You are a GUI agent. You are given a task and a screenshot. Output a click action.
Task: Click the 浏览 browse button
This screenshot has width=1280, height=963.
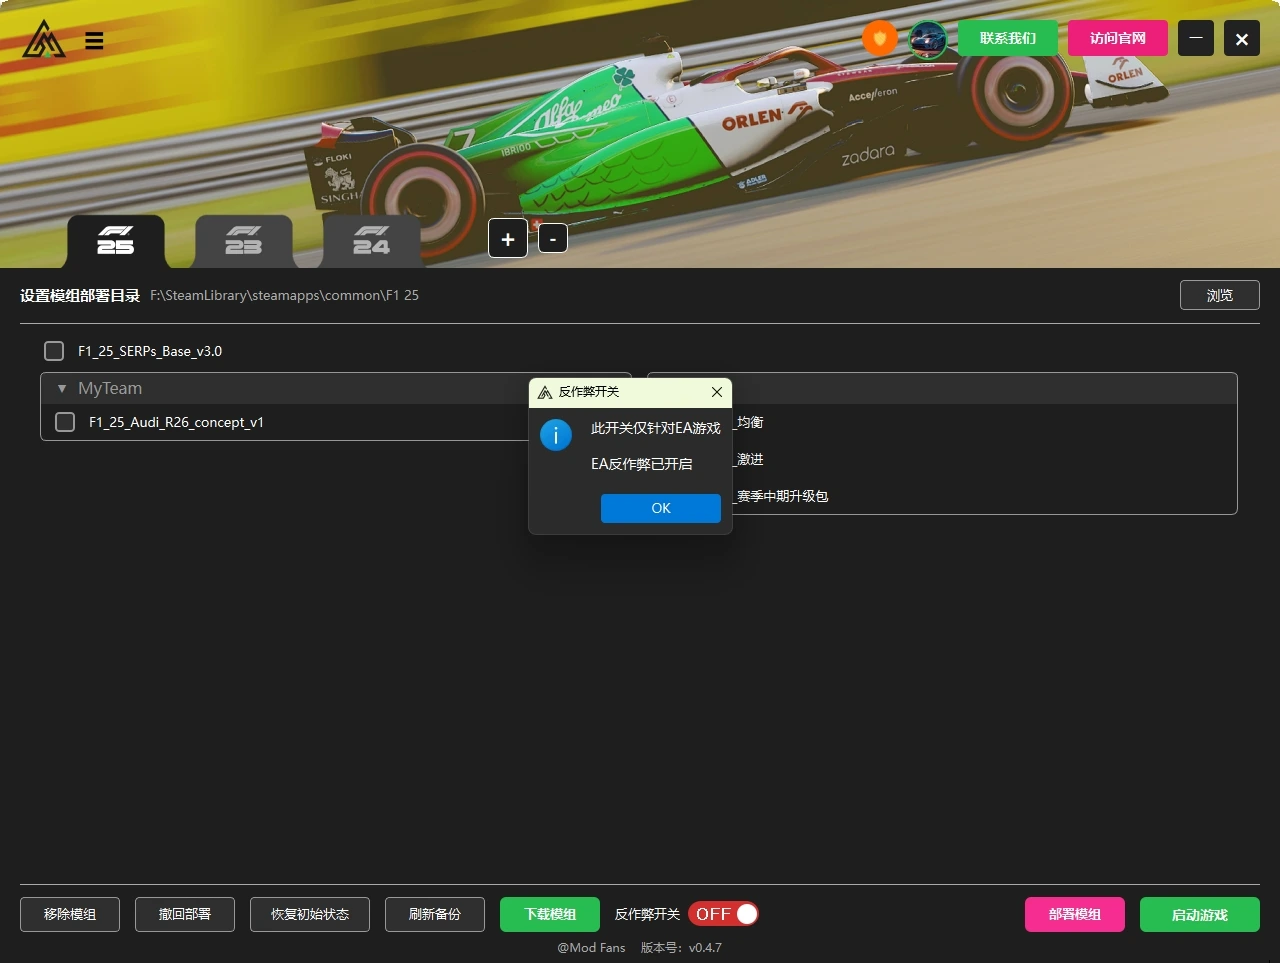pos(1219,295)
